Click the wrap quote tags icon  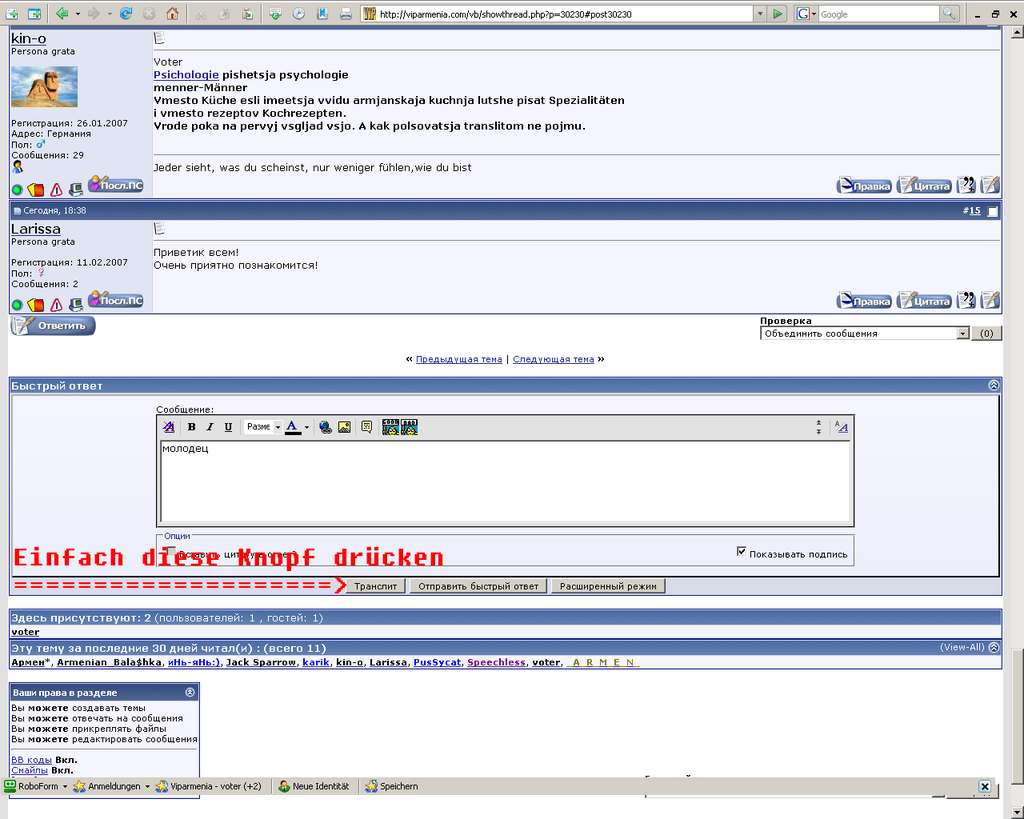(x=367, y=427)
